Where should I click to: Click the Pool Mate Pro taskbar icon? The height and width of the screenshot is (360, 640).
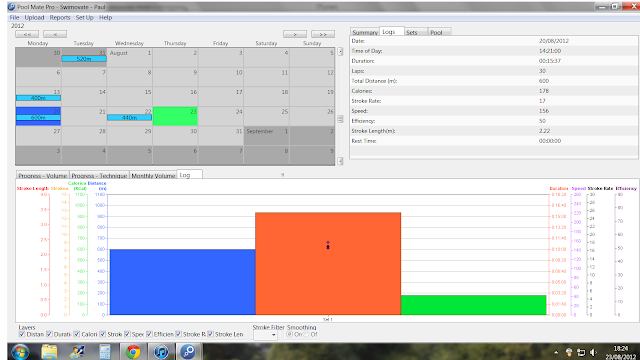[x=188, y=352]
